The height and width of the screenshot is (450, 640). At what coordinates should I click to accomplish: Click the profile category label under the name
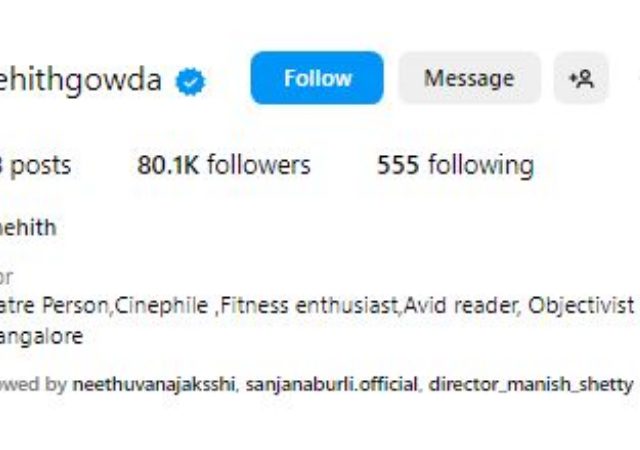tap(6, 277)
